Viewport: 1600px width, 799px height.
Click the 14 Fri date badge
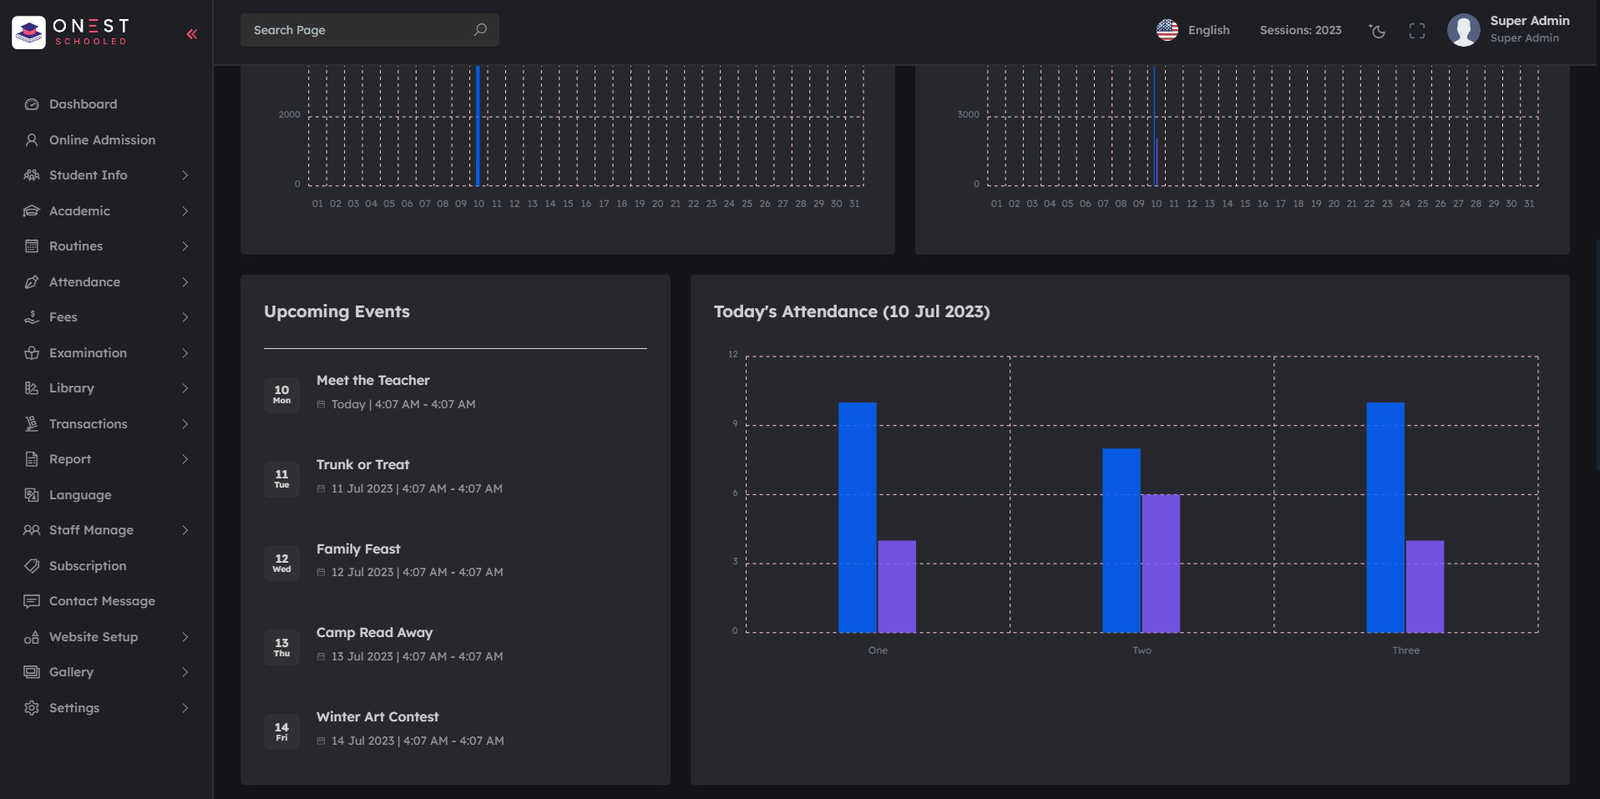click(x=282, y=732)
